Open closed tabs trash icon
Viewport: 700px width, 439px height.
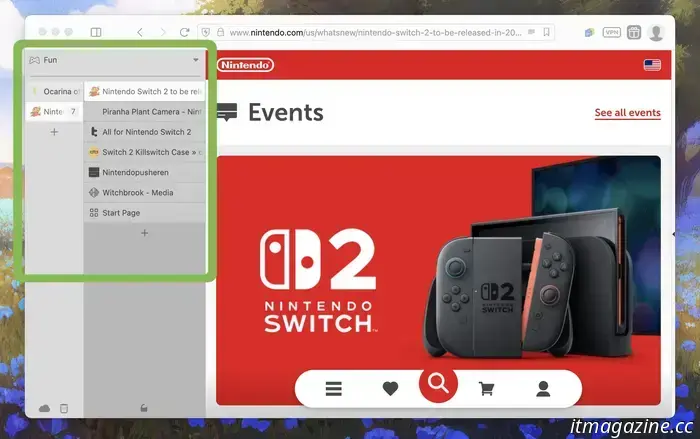coord(64,408)
